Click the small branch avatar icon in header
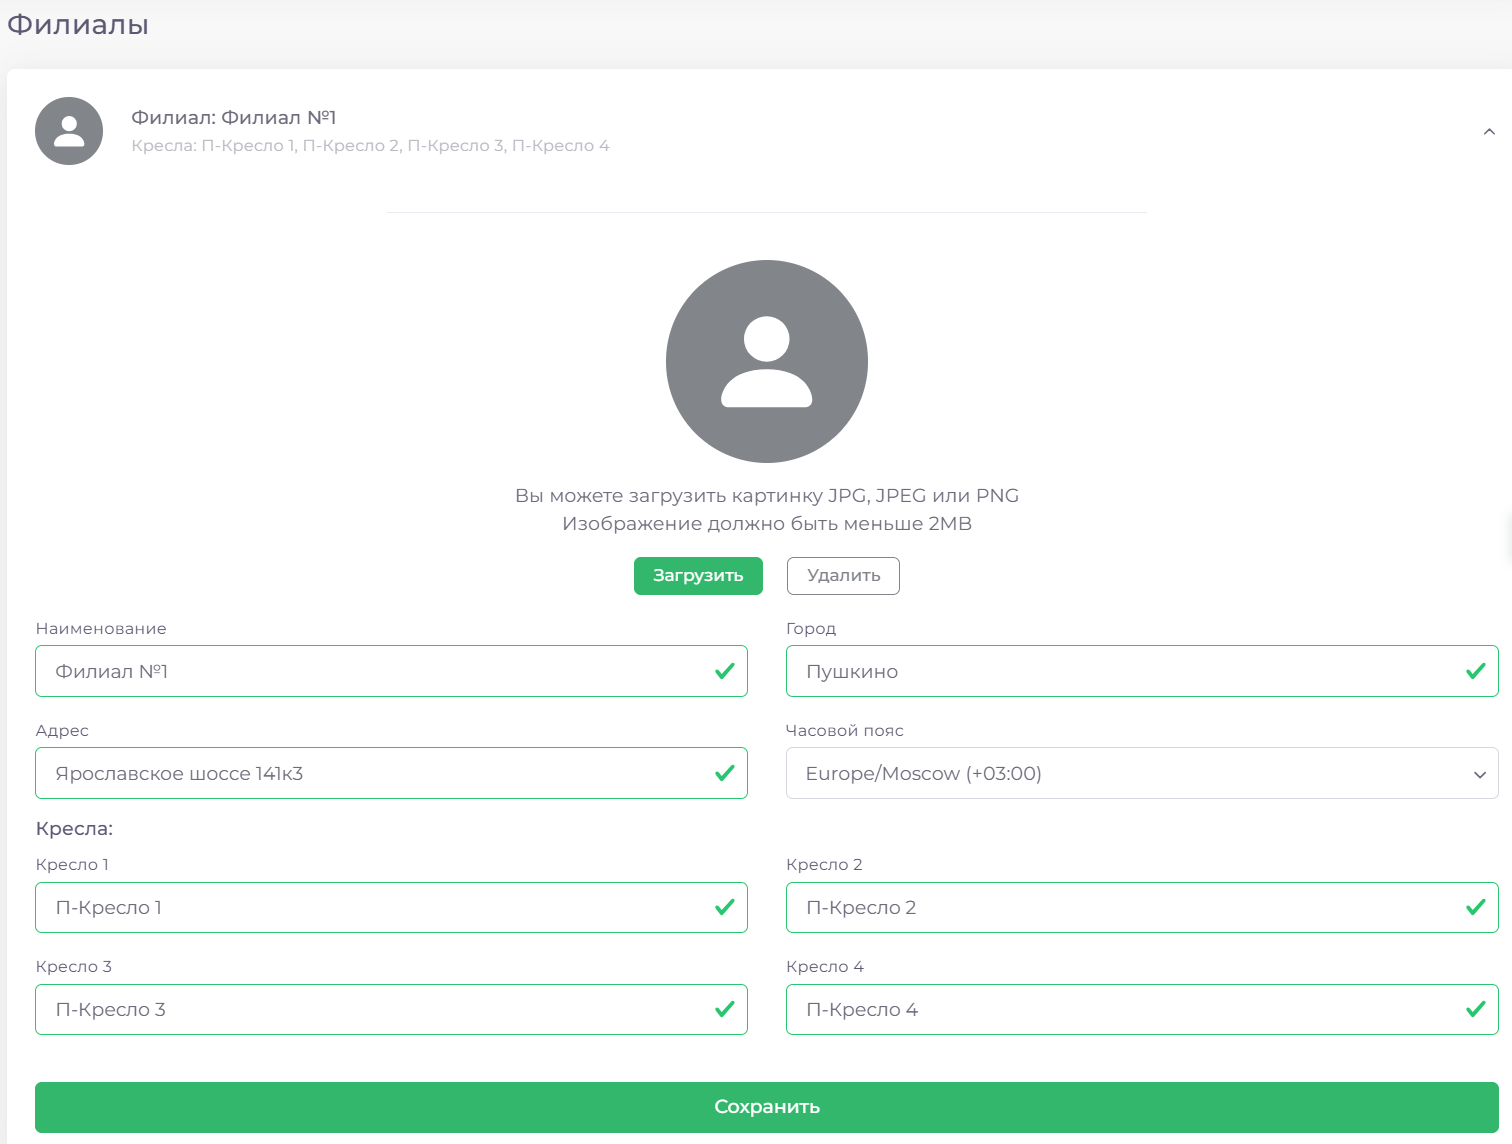1512x1144 pixels. [69, 131]
